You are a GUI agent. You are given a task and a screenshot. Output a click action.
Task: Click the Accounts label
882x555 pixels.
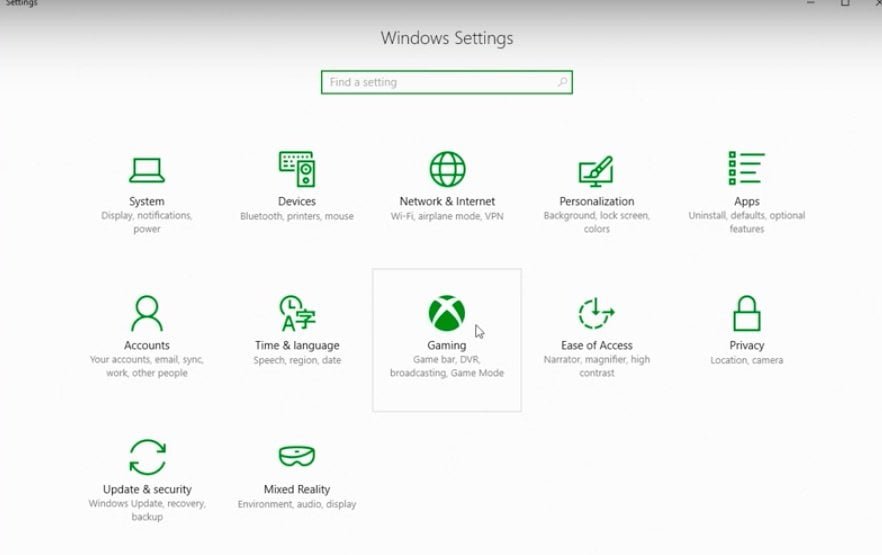147,345
